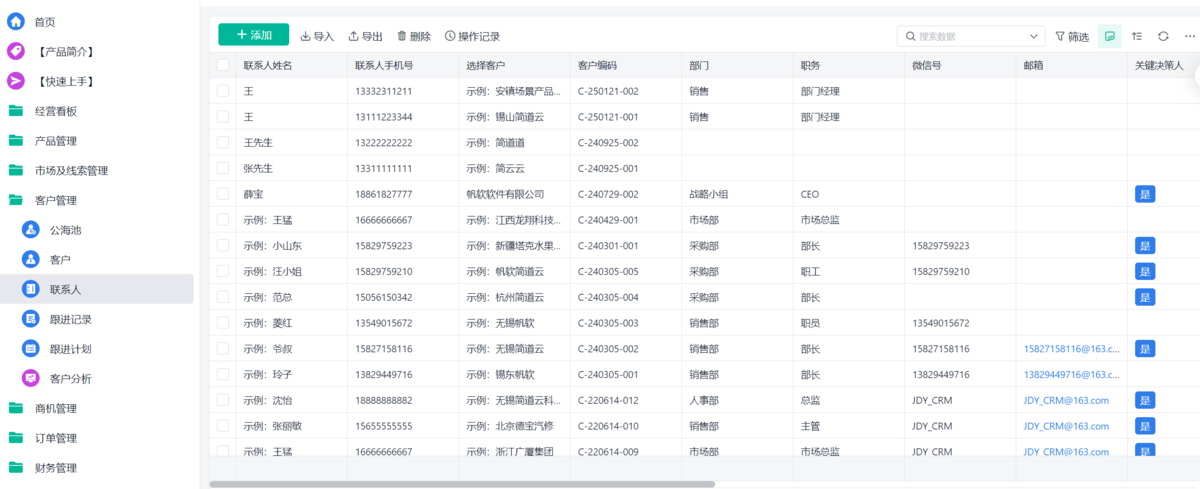Click the table's horizontal scrollbar
Screen dimensions: 1200x489
[462, 484]
